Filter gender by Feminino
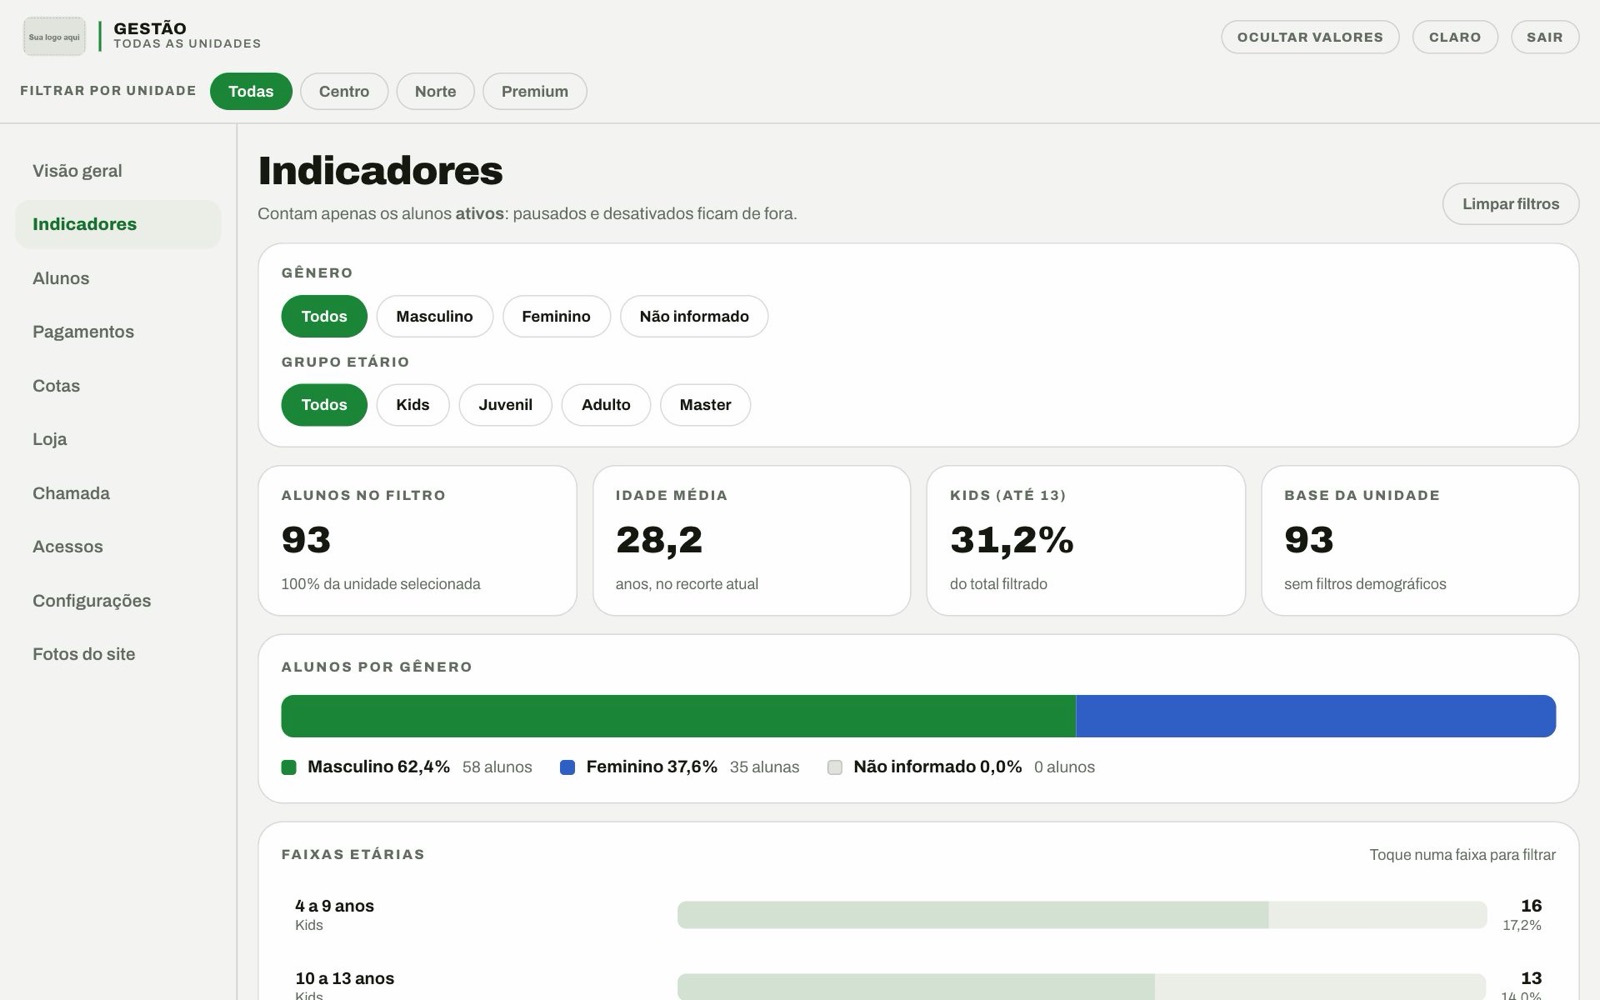The height and width of the screenshot is (1000, 1600). coord(556,316)
